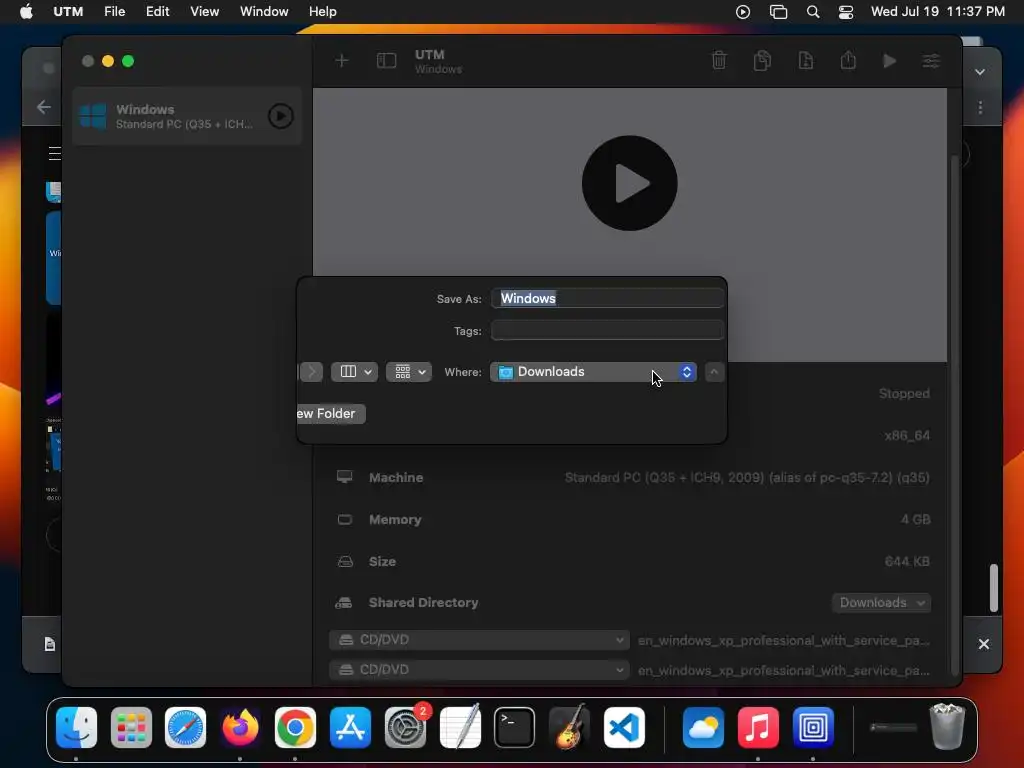Open the Weather app from the Dock
This screenshot has height=768, width=1024.
(x=703, y=727)
